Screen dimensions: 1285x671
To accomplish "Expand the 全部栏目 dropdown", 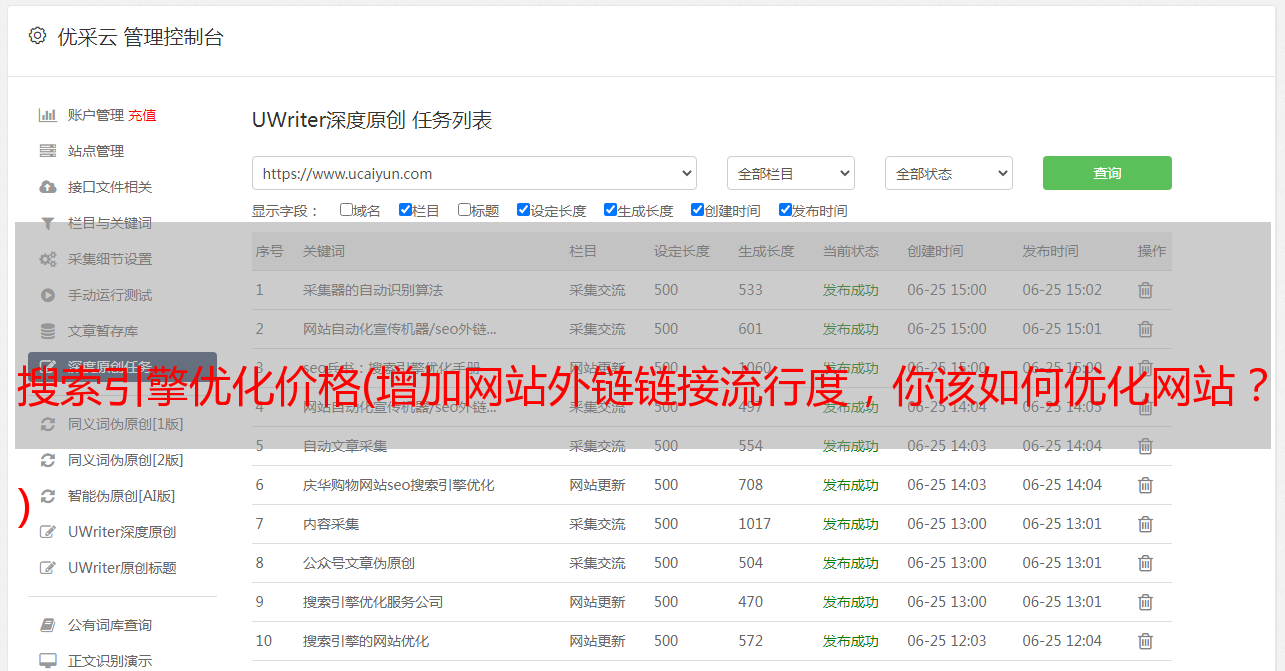I will point(790,173).
